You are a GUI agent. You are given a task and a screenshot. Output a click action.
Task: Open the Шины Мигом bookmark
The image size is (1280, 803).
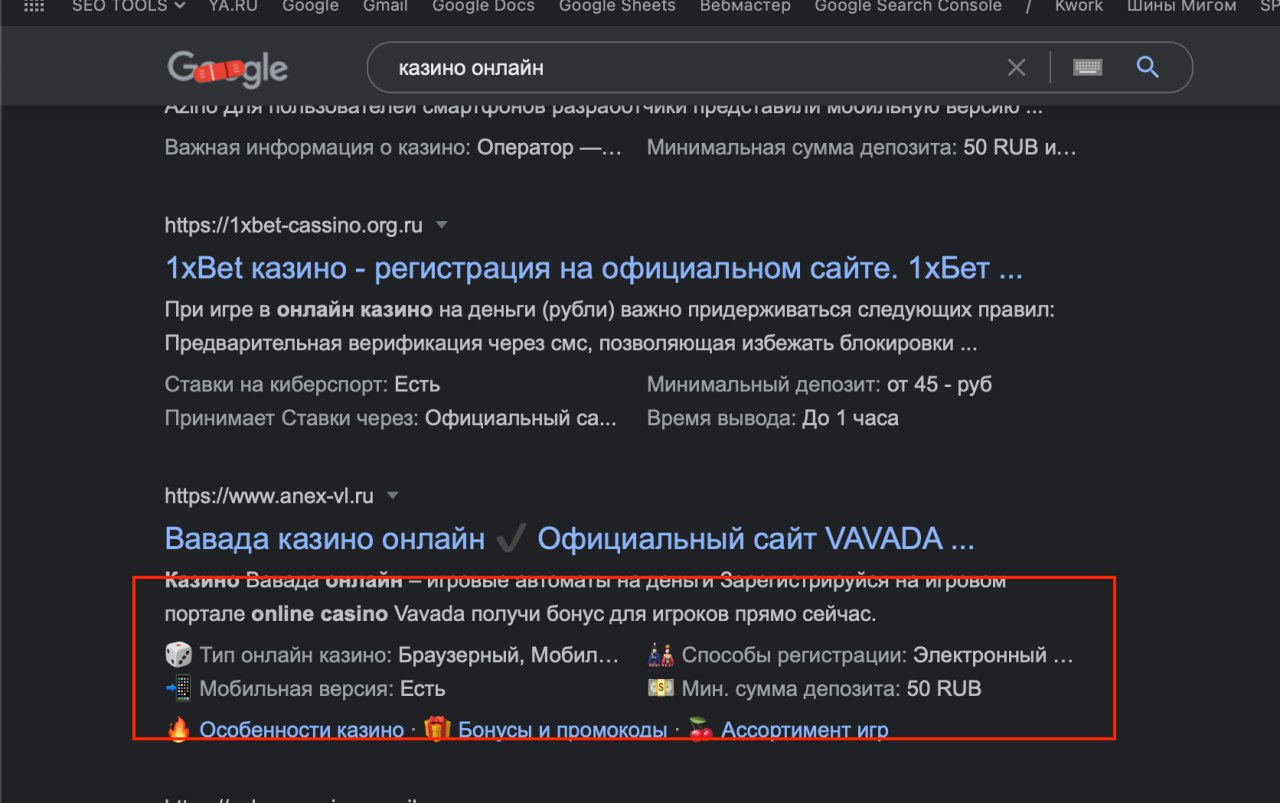[1181, 5]
